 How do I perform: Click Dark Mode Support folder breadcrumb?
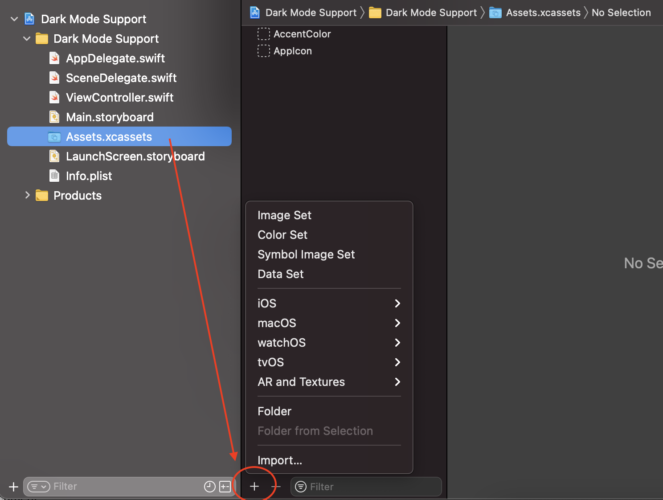pyautogui.click(x=431, y=13)
